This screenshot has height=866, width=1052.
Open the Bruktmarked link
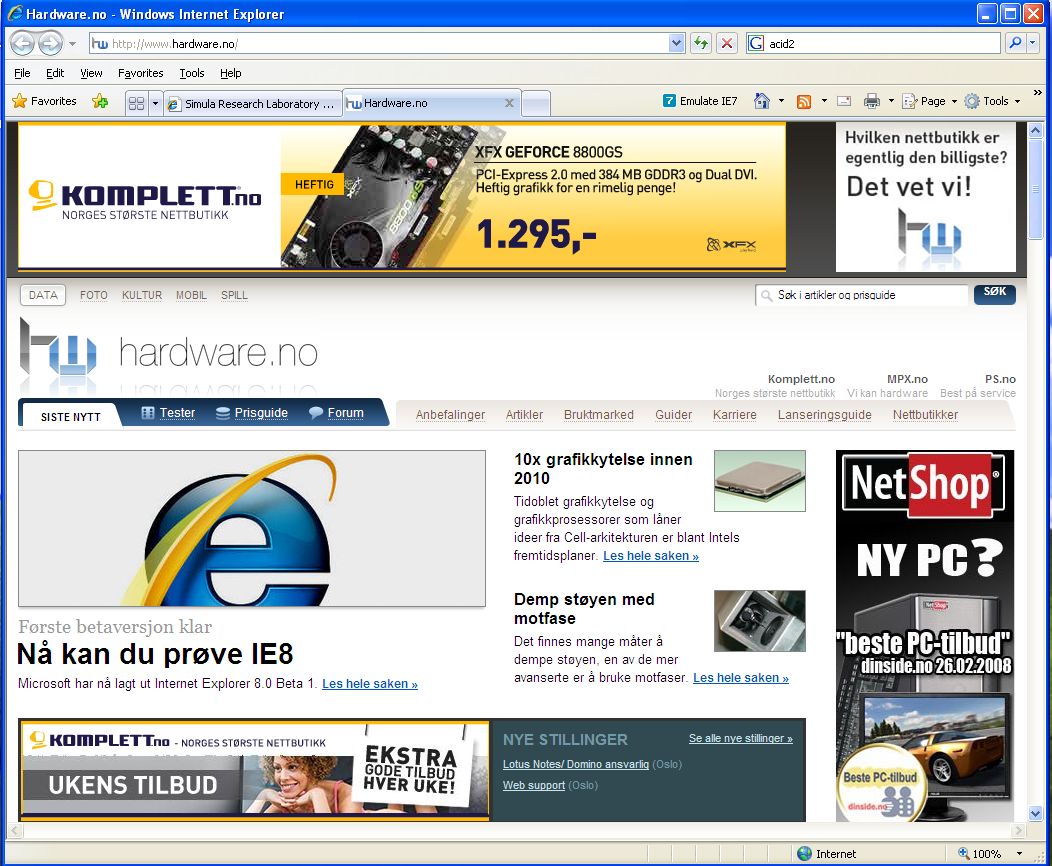598,415
